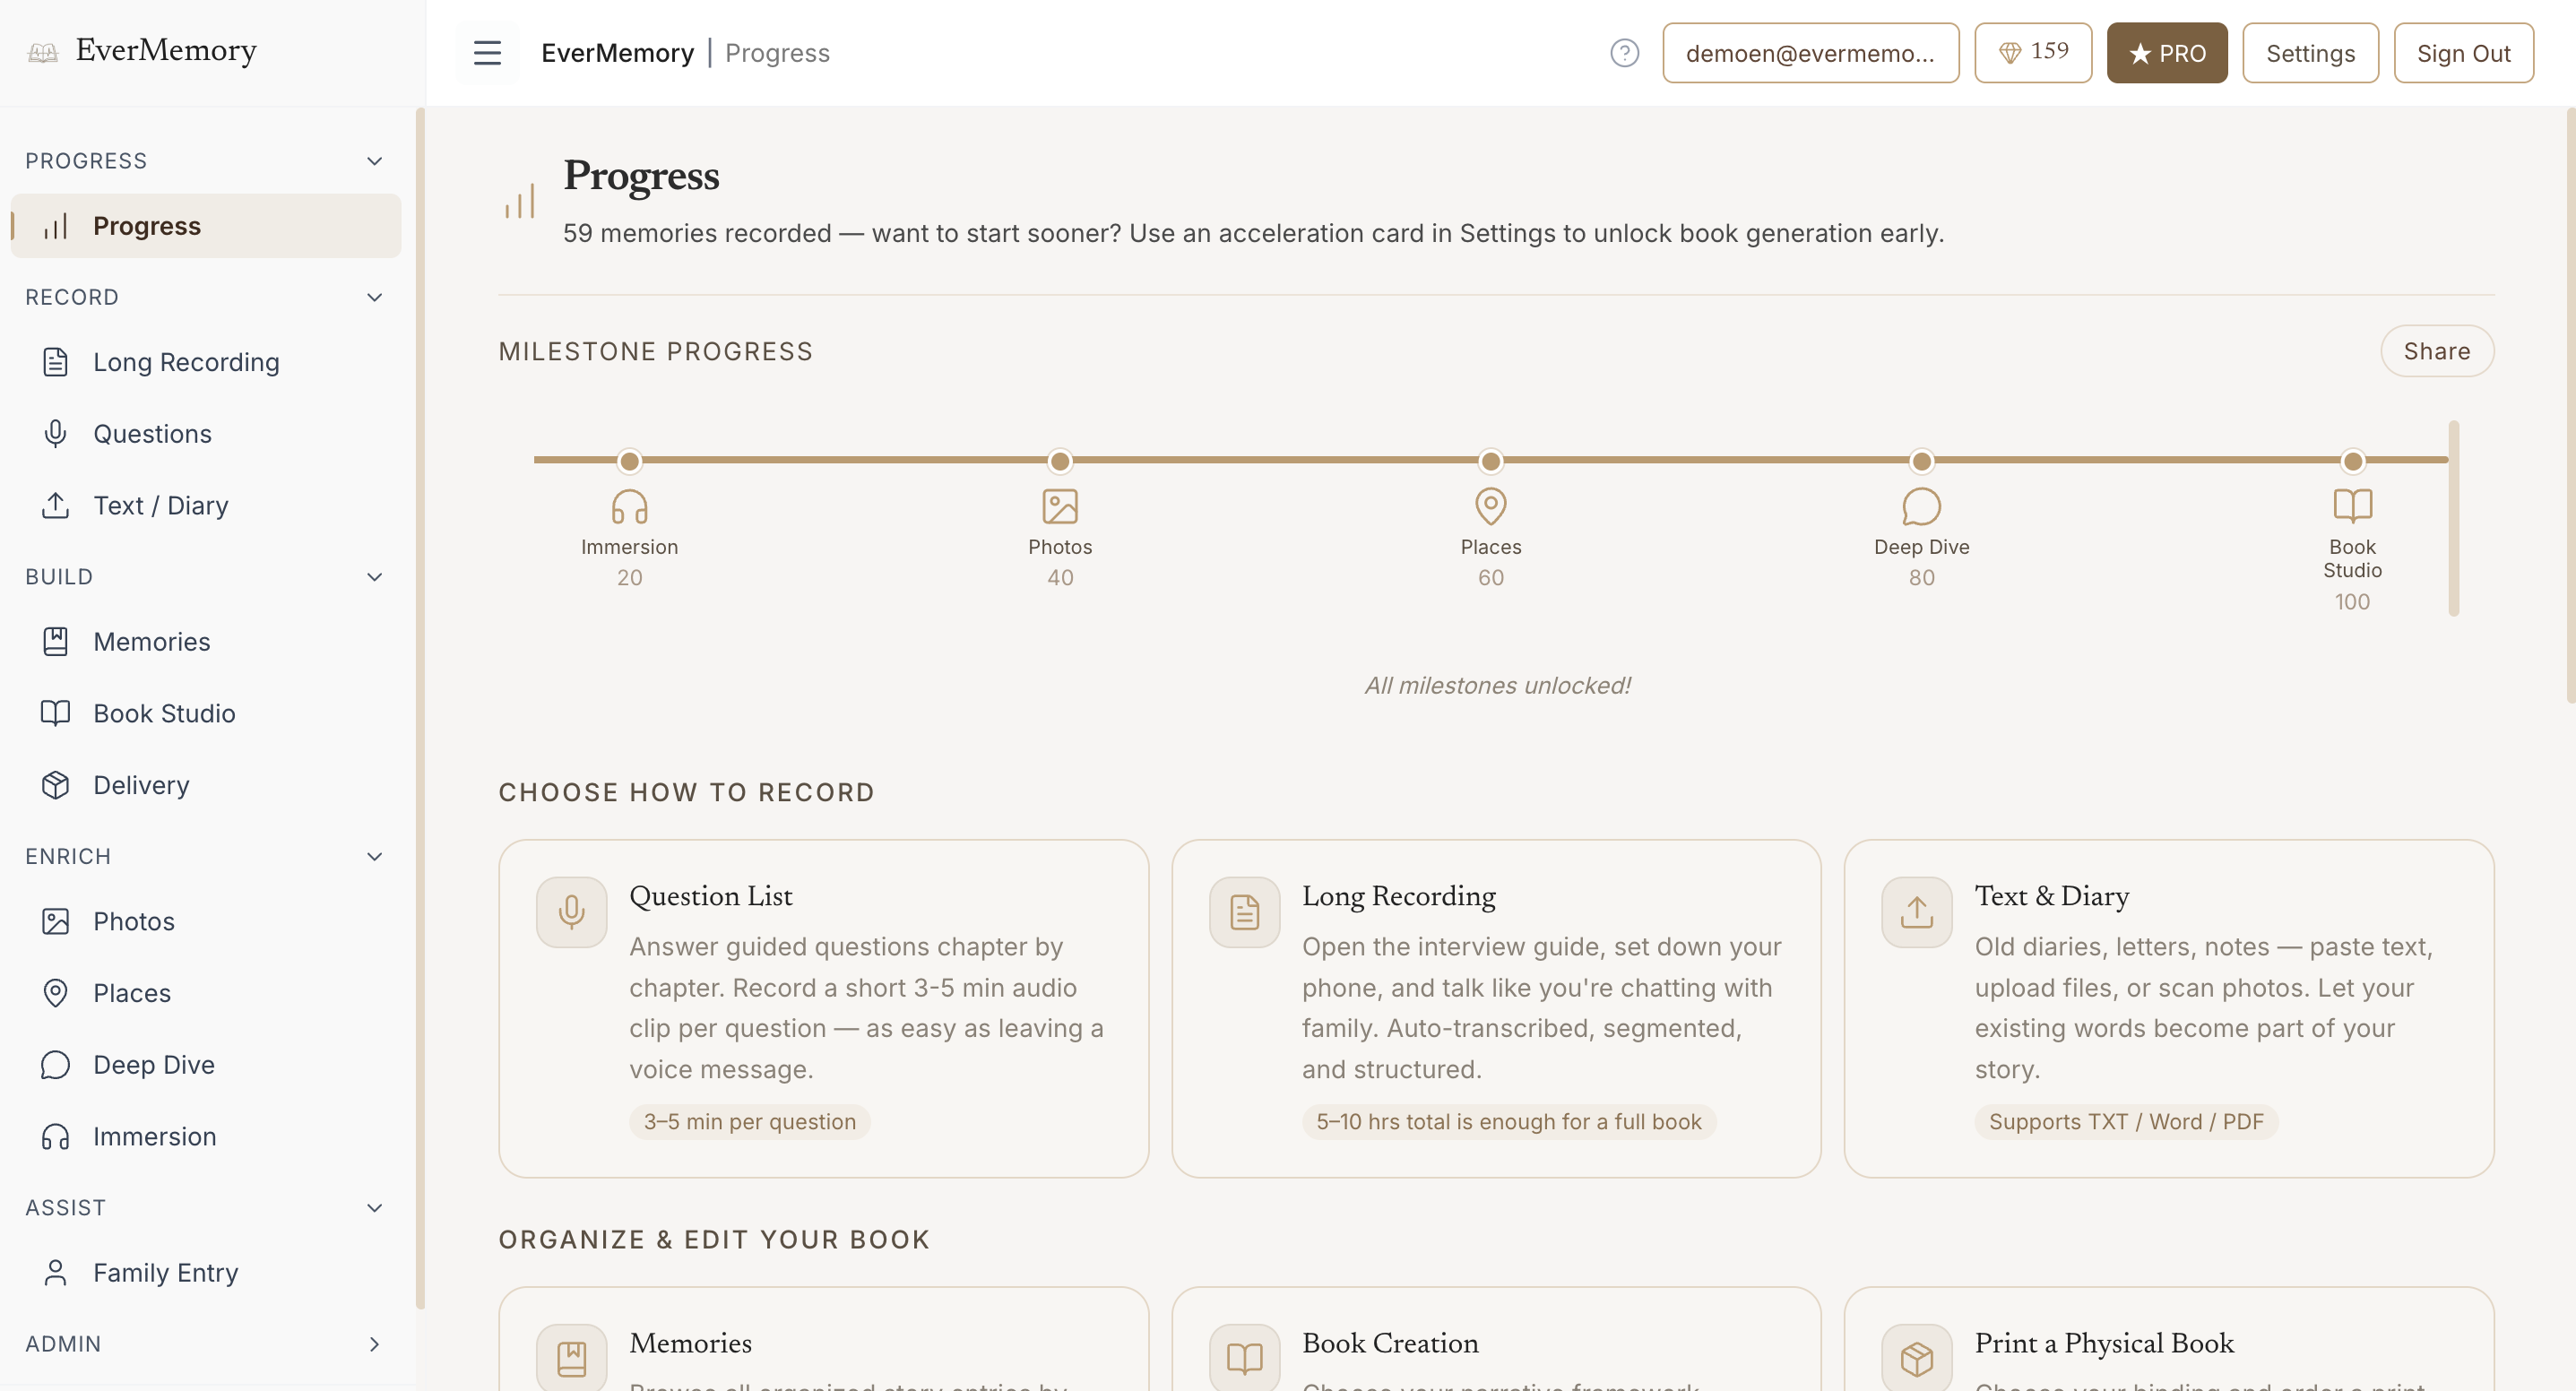Open the help question mark icon
The width and height of the screenshot is (2576, 1391).
click(1624, 53)
